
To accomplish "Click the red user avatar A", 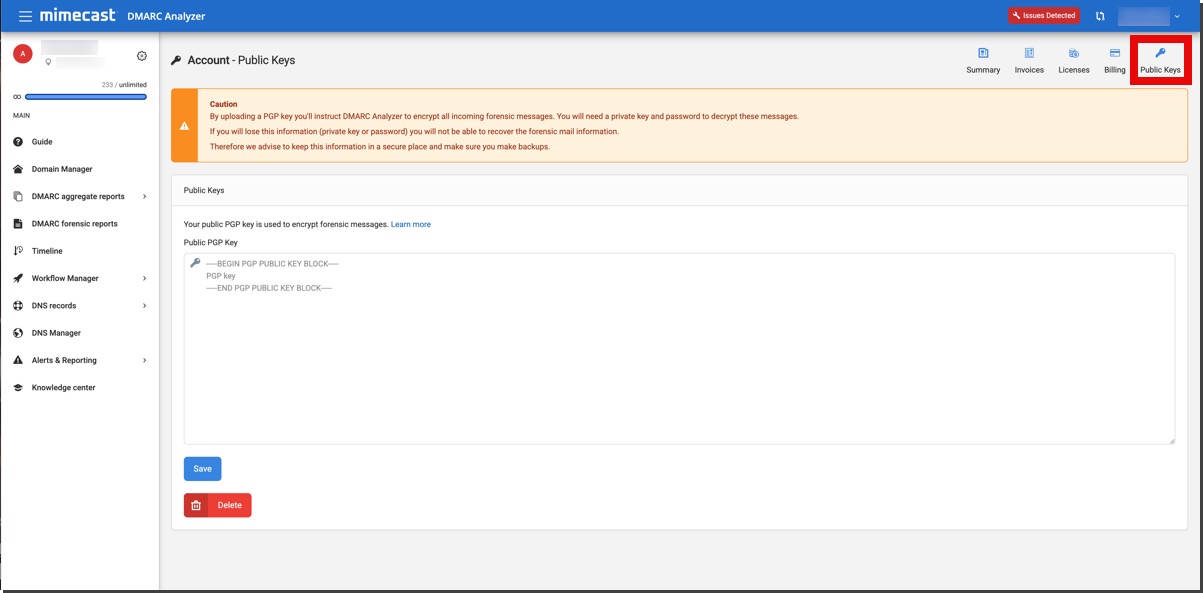I will pos(23,54).
